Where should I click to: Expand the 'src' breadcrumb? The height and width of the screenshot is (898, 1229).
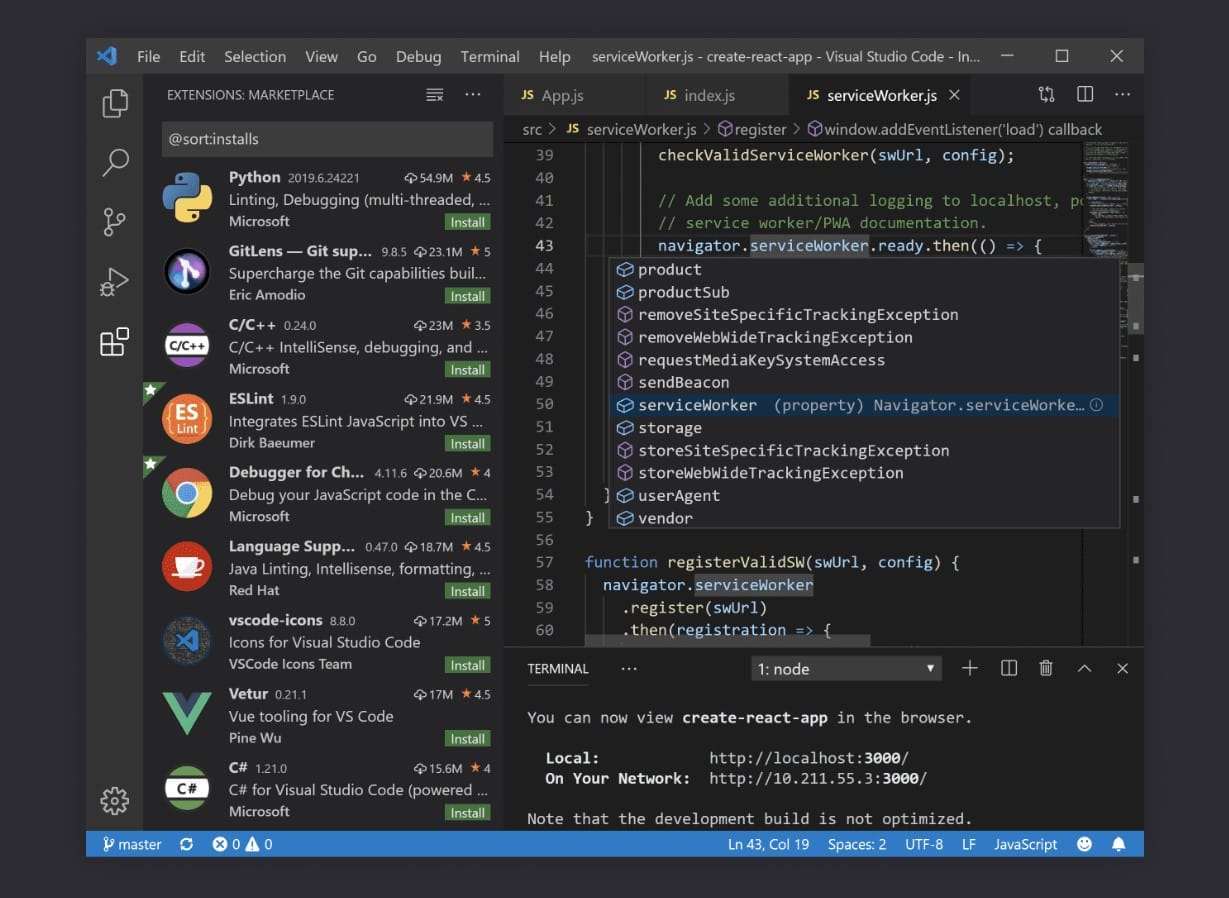532,129
